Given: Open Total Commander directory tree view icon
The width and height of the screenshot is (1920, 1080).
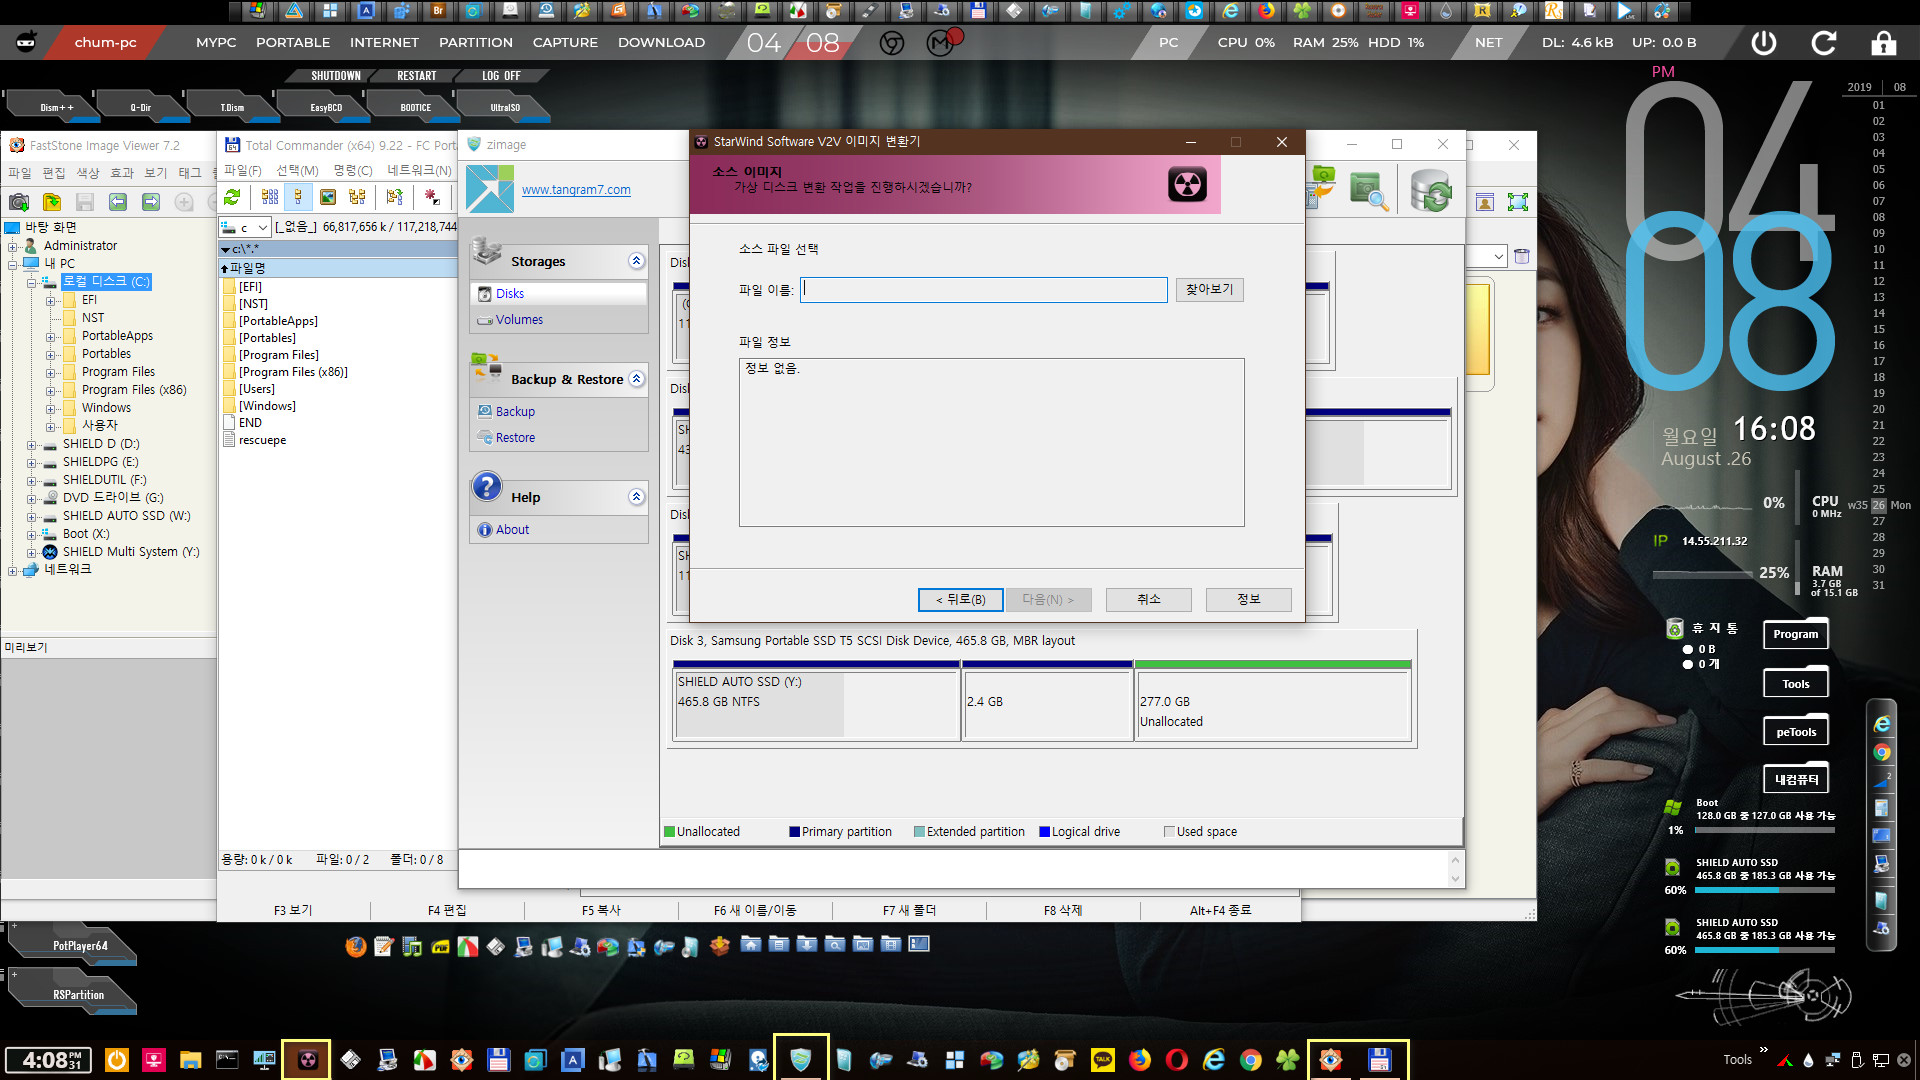Looking at the screenshot, I should tap(357, 197).
